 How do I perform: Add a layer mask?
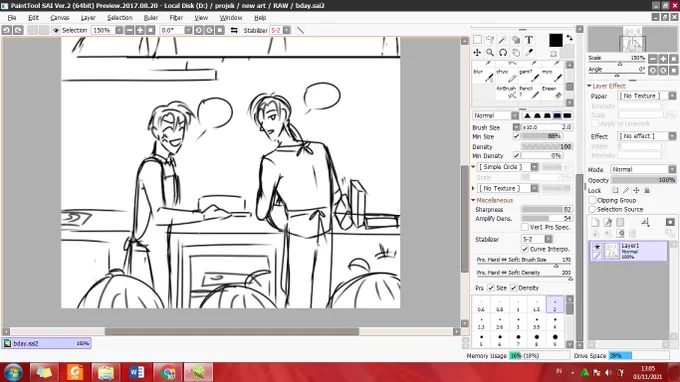[670, 222]
